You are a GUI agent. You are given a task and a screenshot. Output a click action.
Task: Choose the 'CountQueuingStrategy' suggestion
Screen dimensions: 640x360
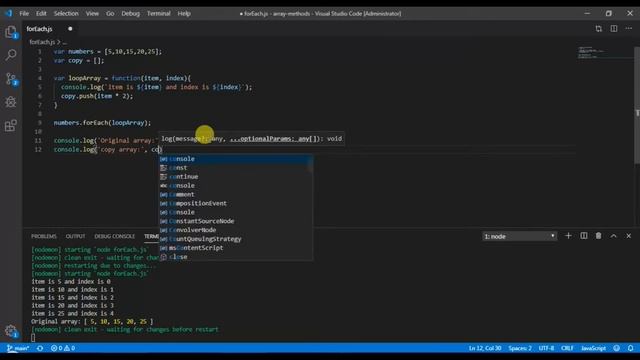pos(236,239)
